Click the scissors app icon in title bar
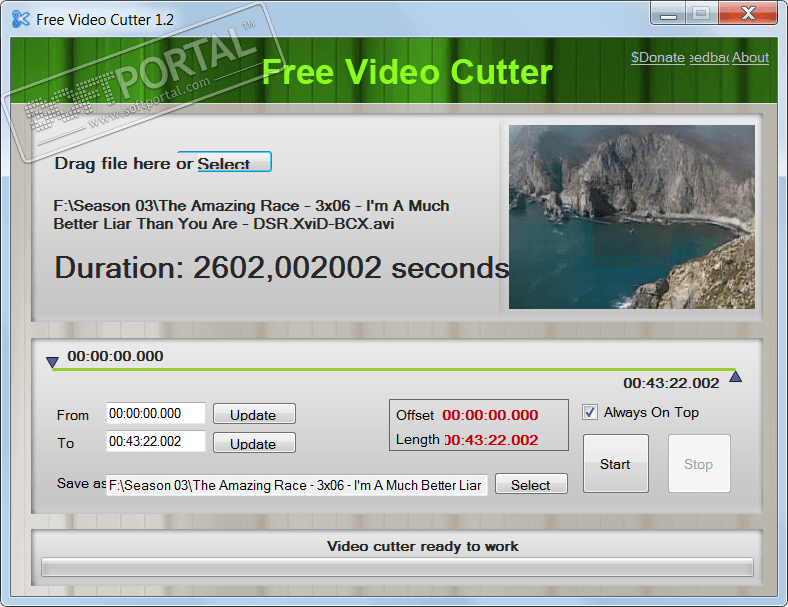The height and width of the screenshot is (607, 788). (21, 19)
